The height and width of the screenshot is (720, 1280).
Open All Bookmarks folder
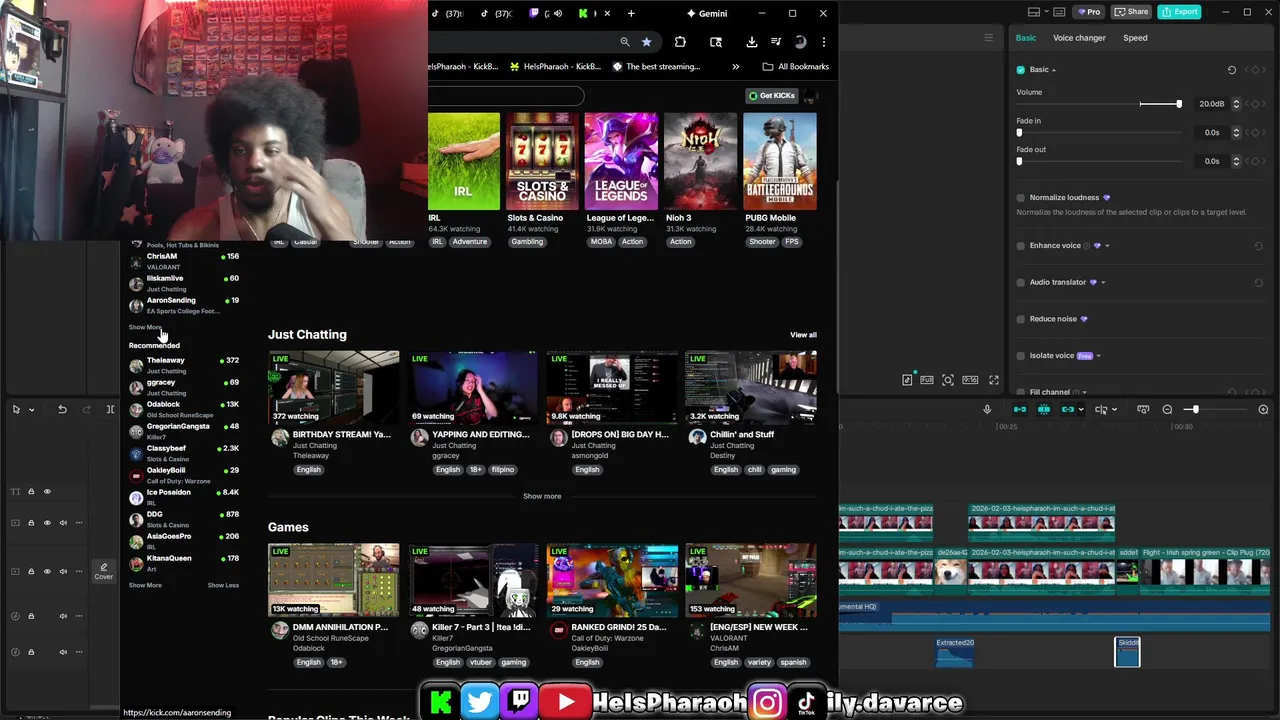pyautogui.click(x=795, y=67)
